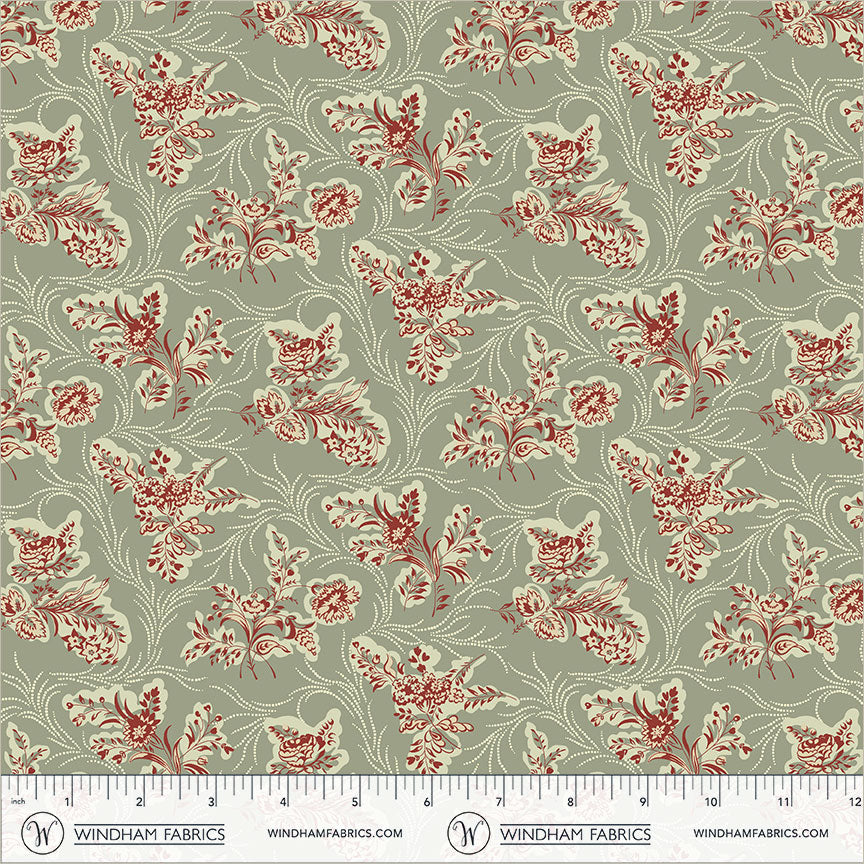864x864 pixels.
Task: Click the number 2 on the ruler
Action: (139, 803)
